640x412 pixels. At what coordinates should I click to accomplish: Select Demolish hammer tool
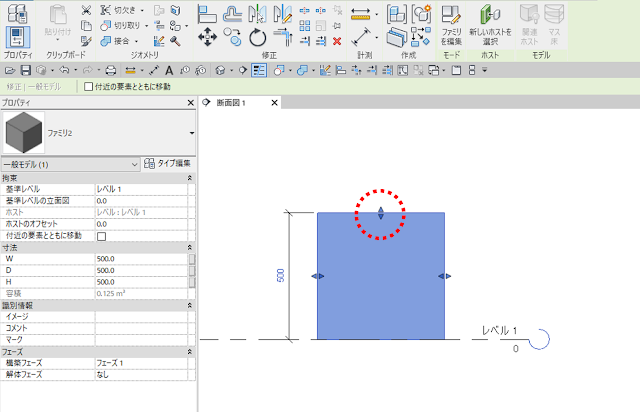[x=176, y=41]
